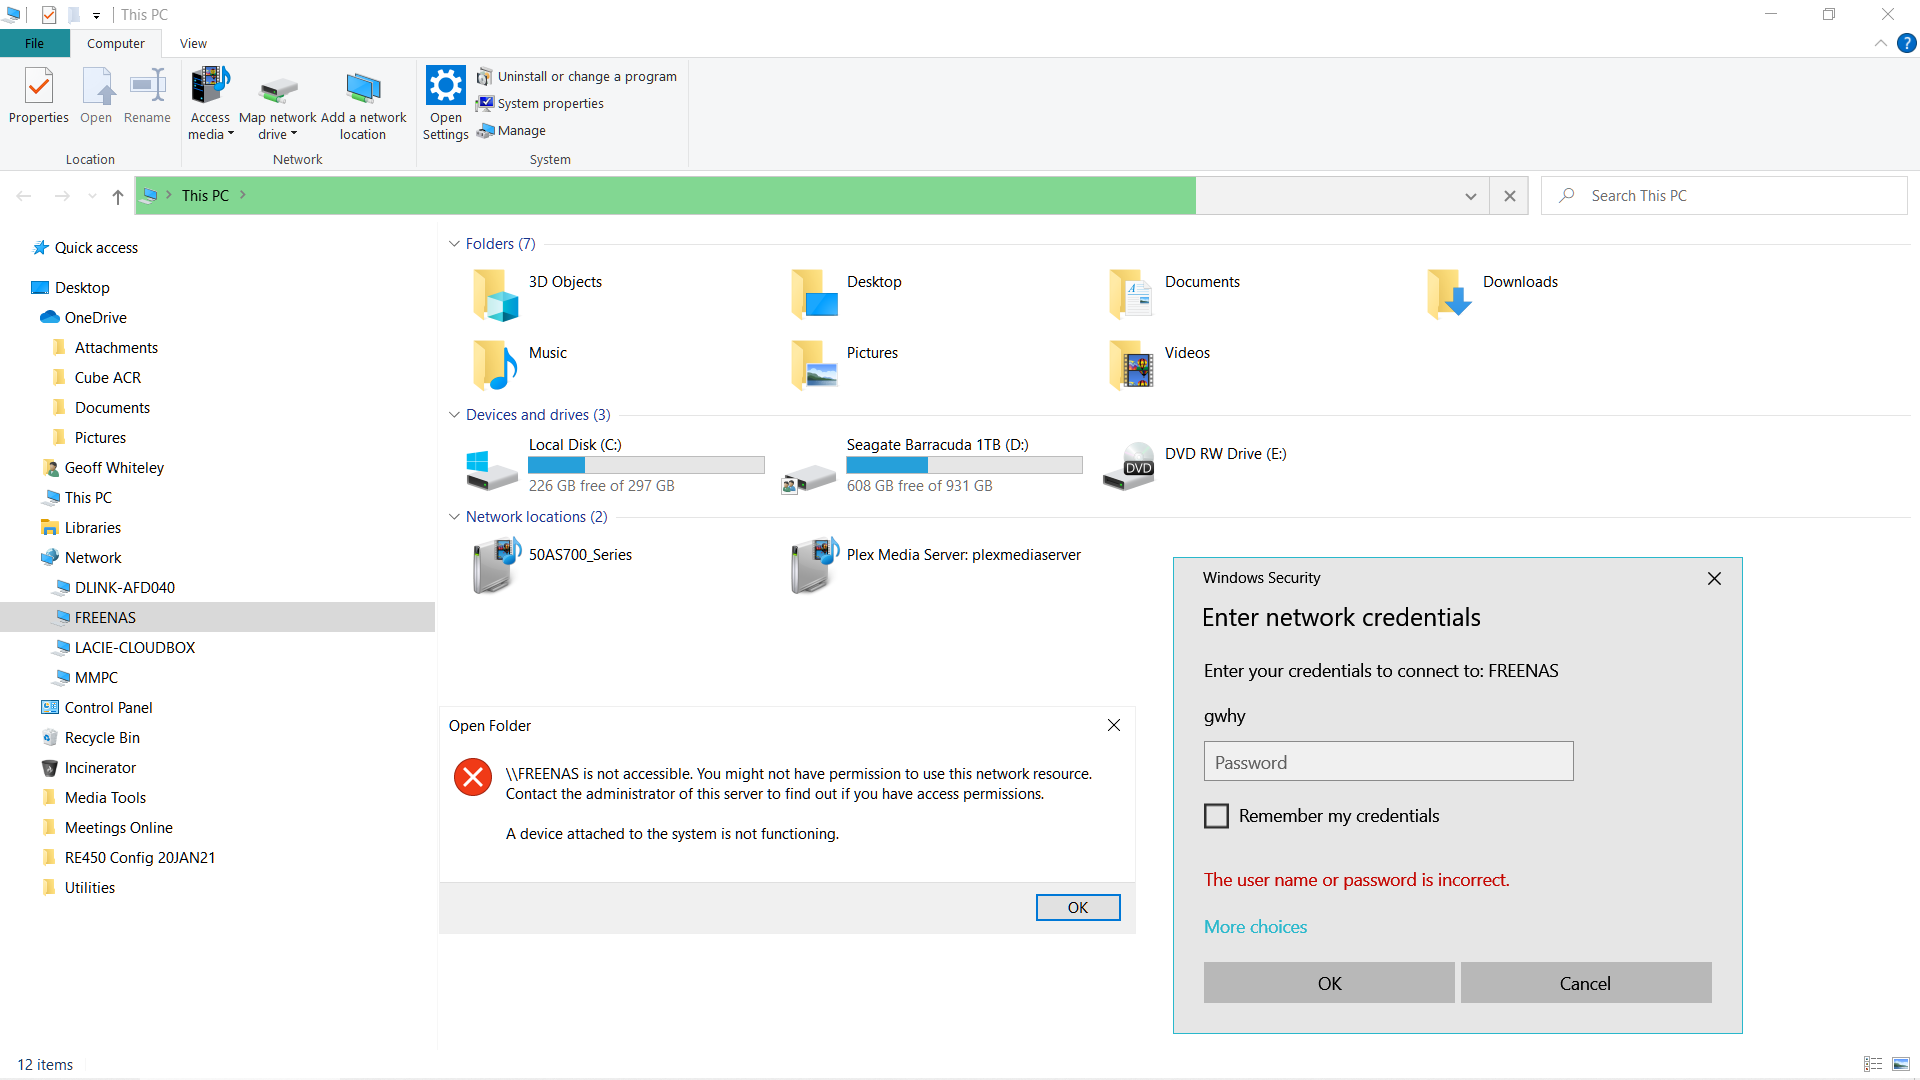Open Properties in the ribbon

point(39,96)
